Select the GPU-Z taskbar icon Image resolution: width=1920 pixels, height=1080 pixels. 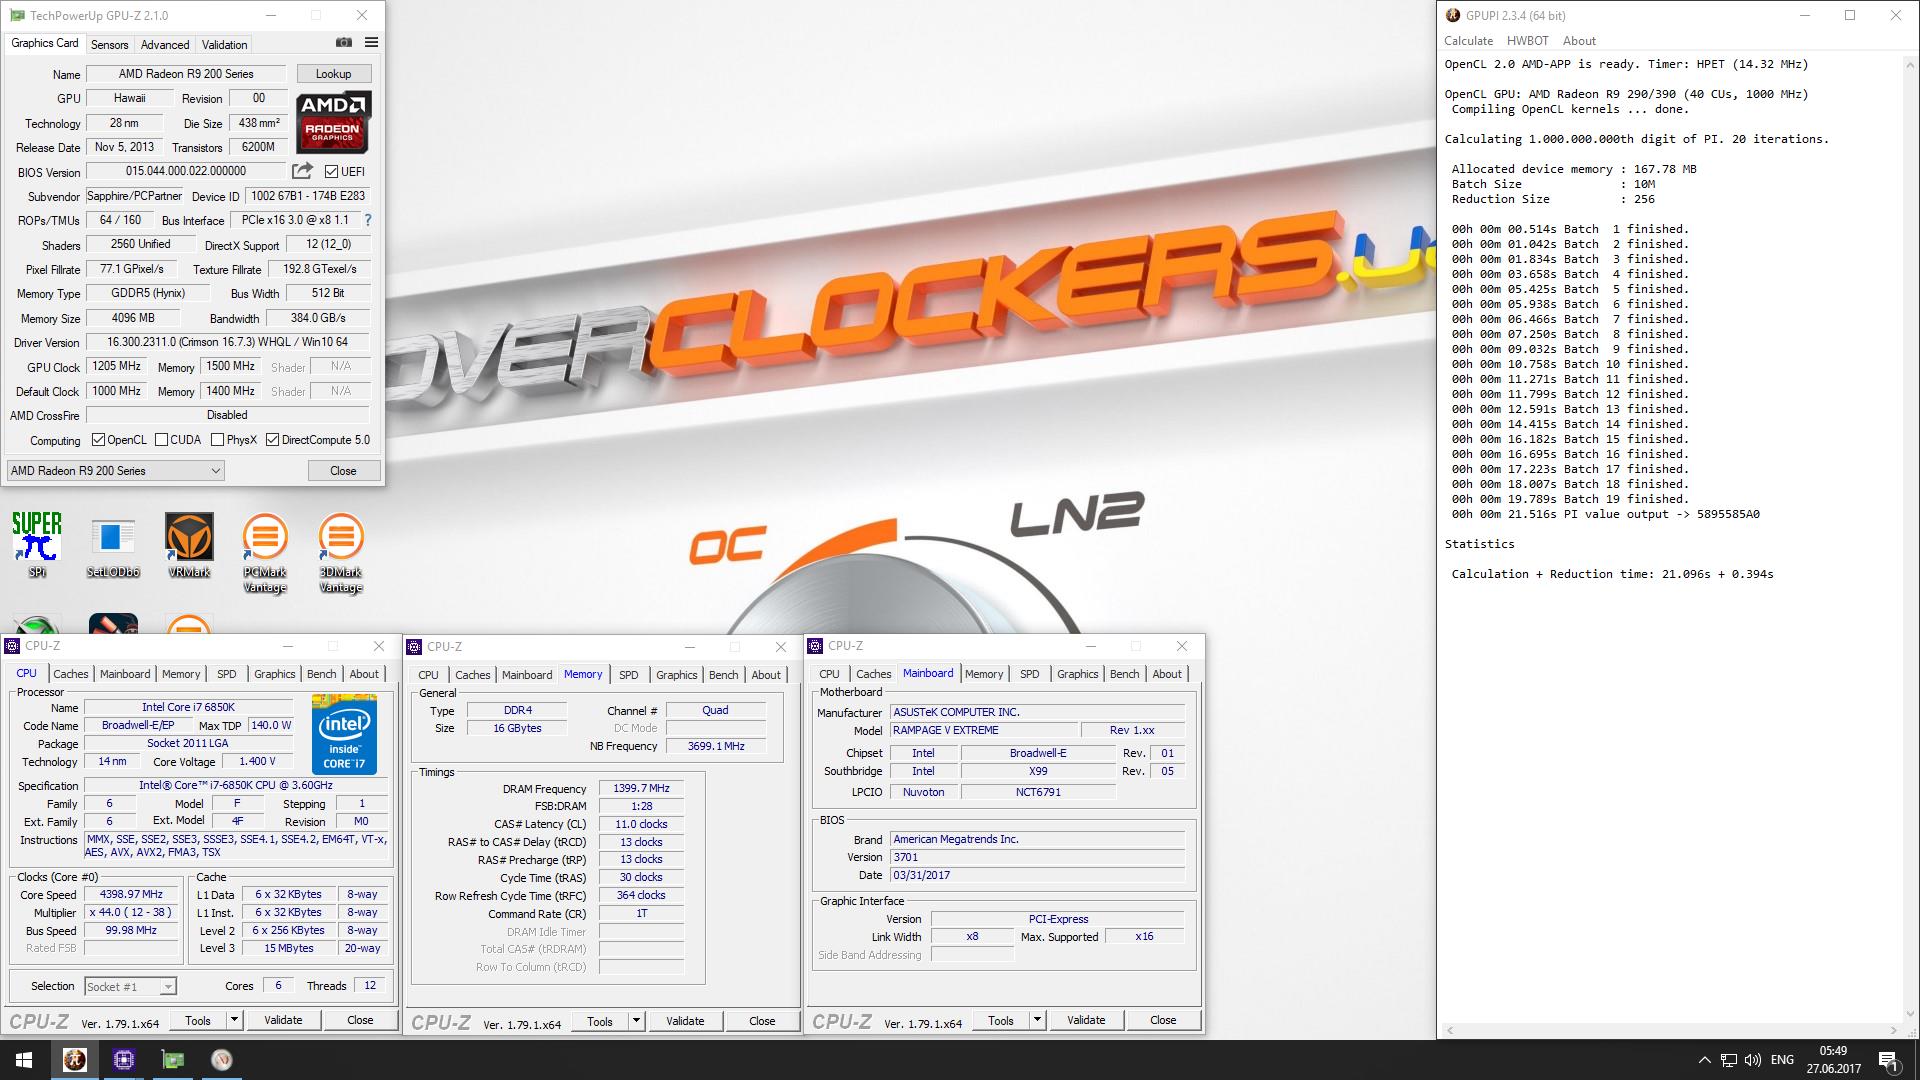[172, 1060]
